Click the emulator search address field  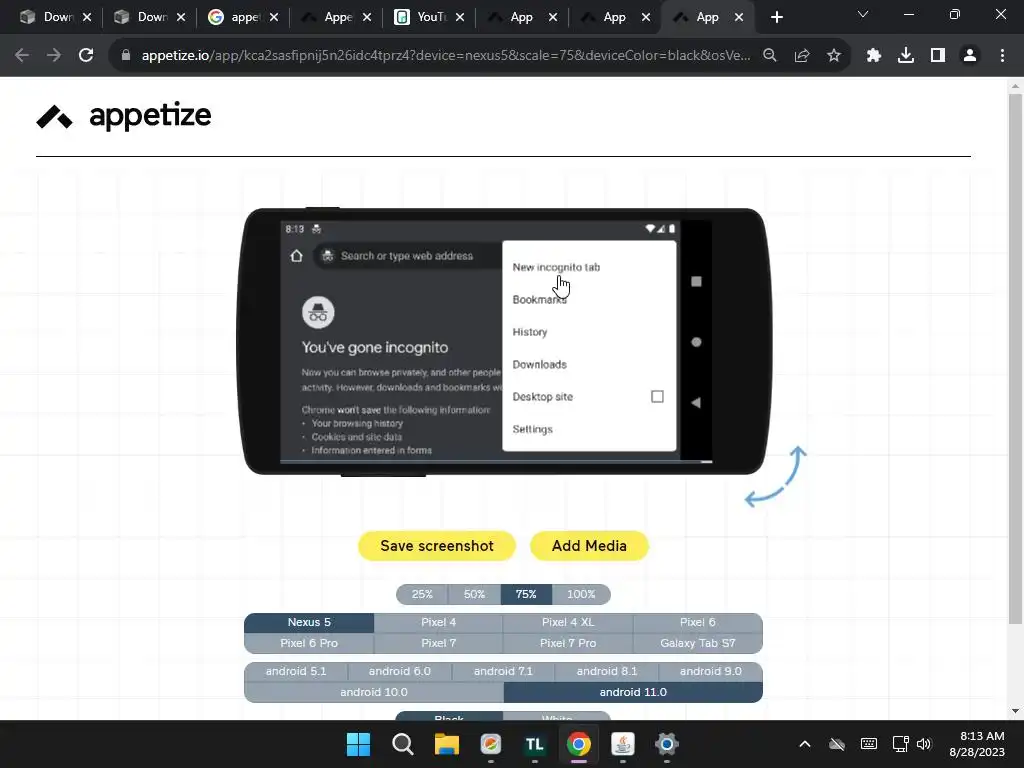(407, 256)
